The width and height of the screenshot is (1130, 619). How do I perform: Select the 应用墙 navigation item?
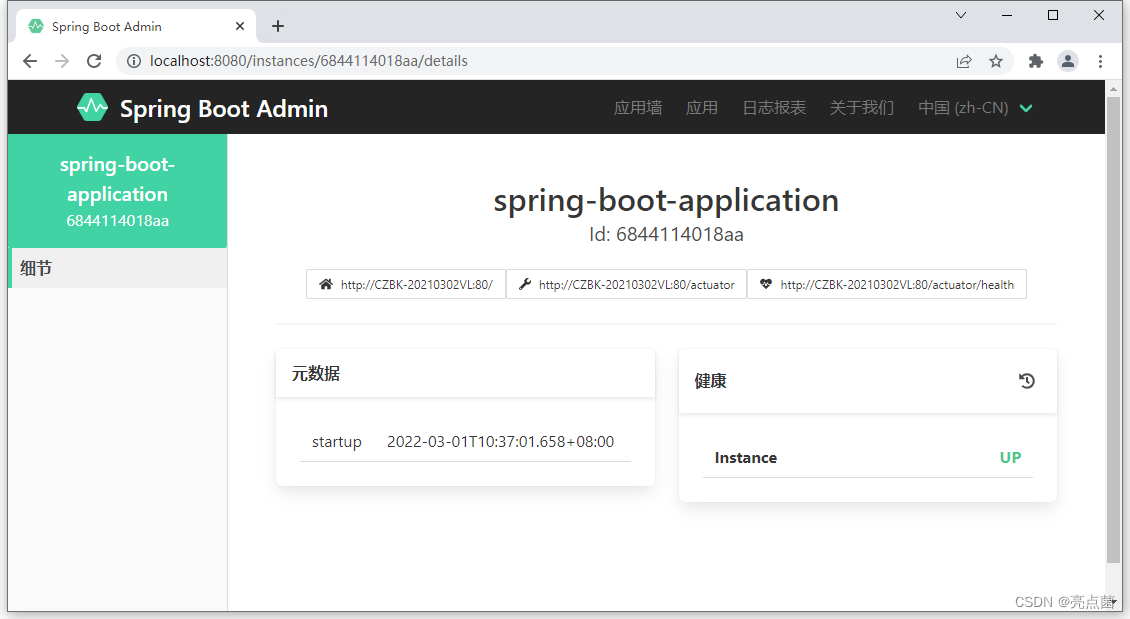click(637, 107)
